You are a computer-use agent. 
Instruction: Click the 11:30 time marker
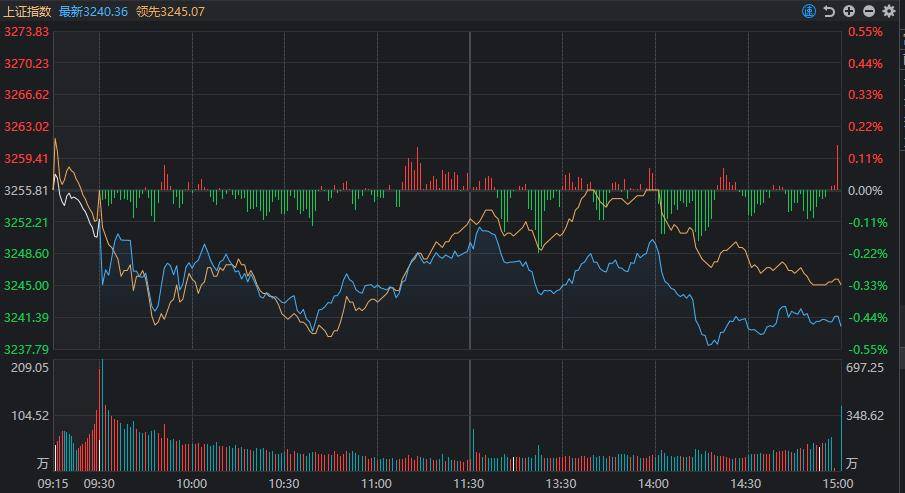(469, 484)
